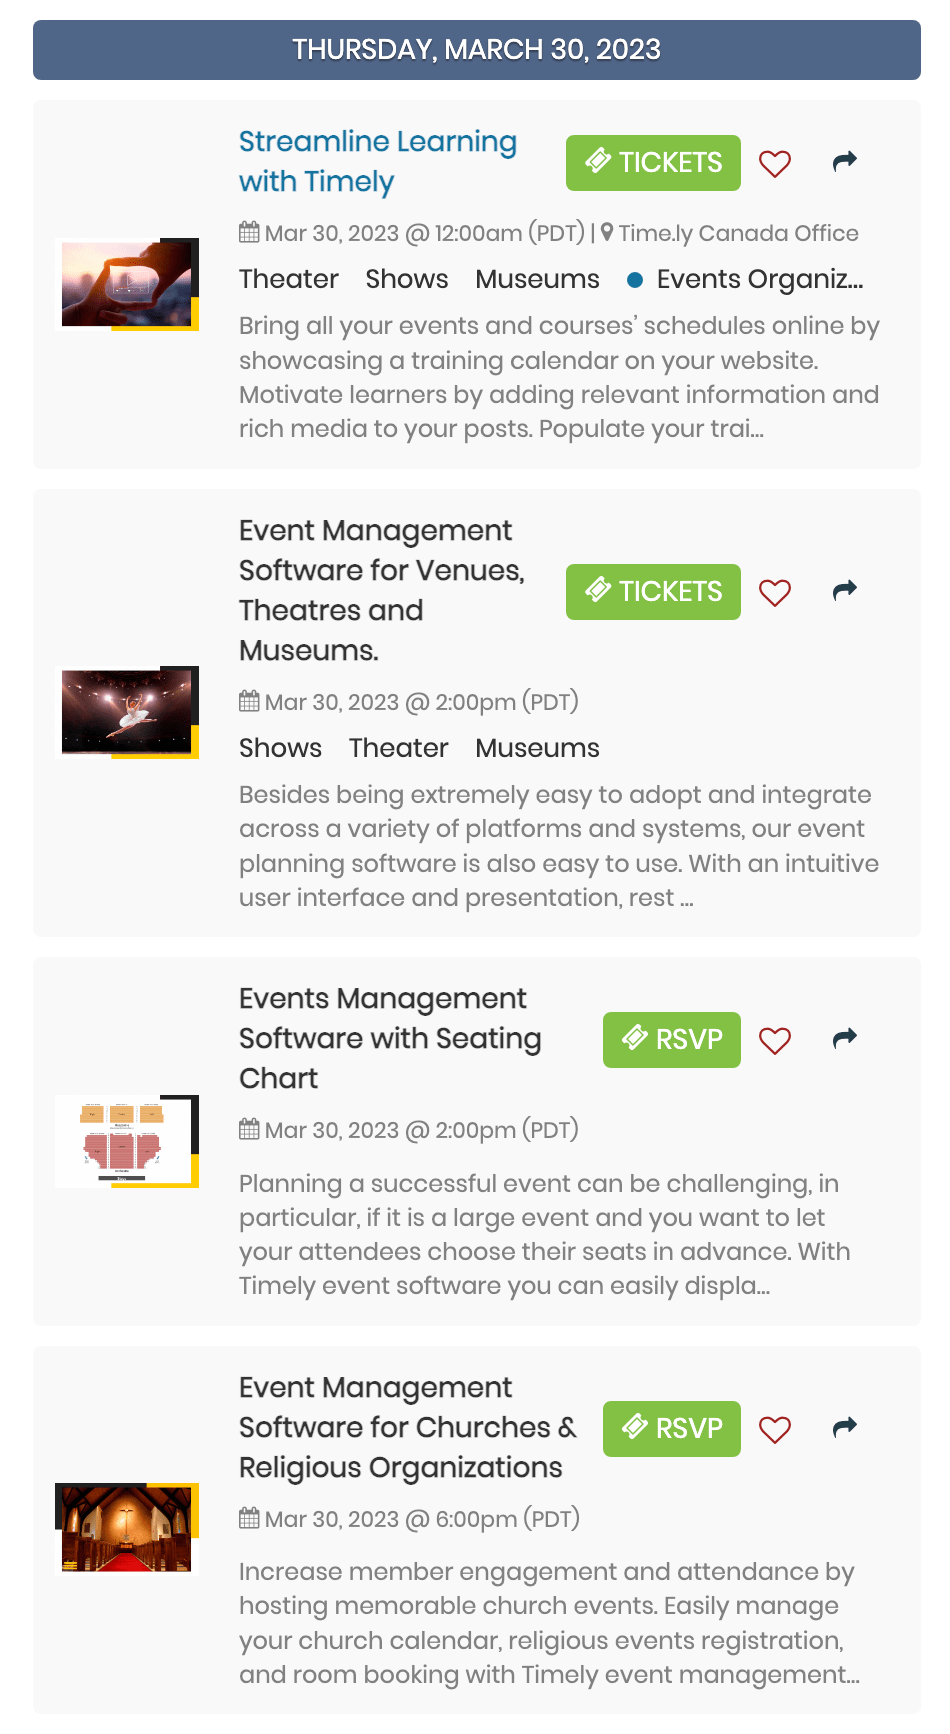Get TICKETS for Venues, Theatres and Museums
This screenshot has height=1734, width=950.
pyautogui.click(x=653, y=592)
